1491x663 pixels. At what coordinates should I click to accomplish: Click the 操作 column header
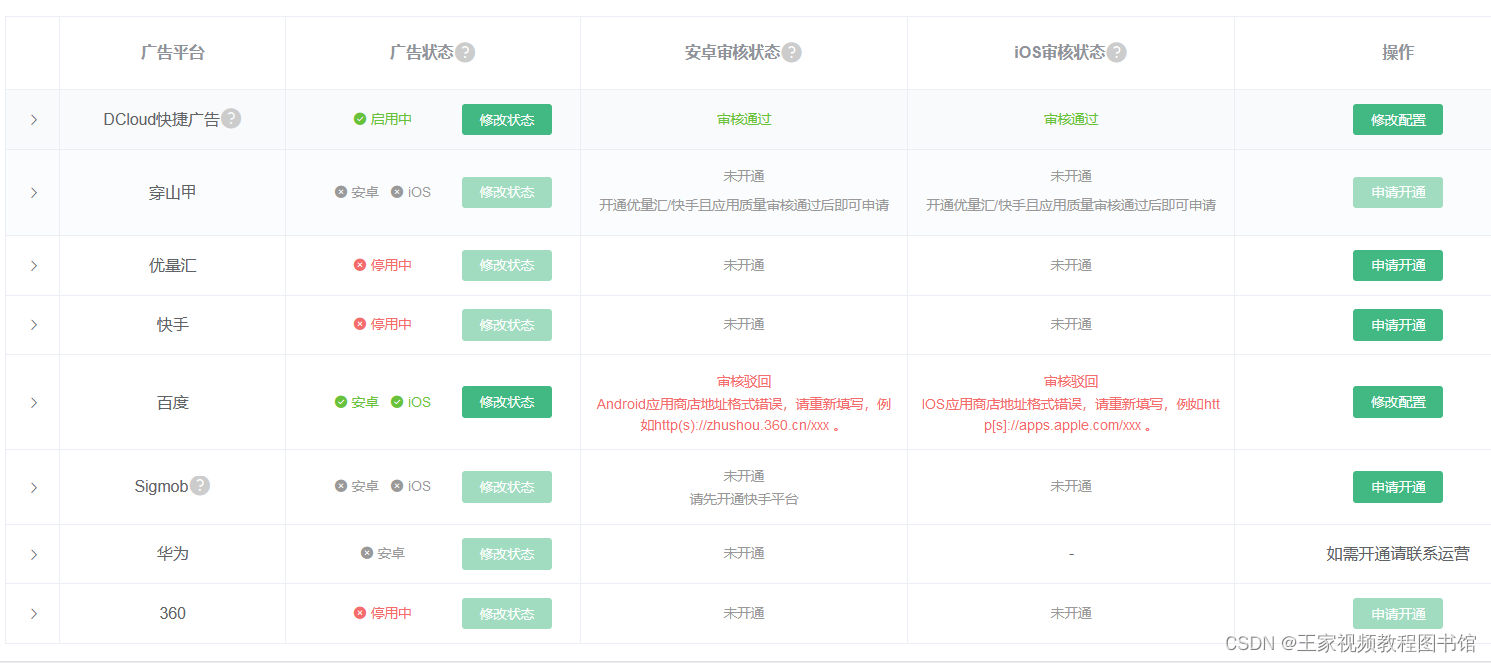pyautogui.click(x=1398, y=53)
